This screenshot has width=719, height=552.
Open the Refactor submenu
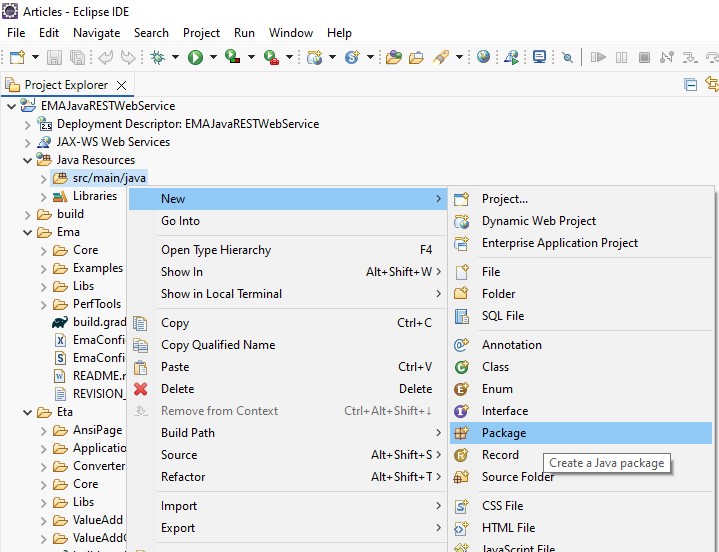[288, 477]
